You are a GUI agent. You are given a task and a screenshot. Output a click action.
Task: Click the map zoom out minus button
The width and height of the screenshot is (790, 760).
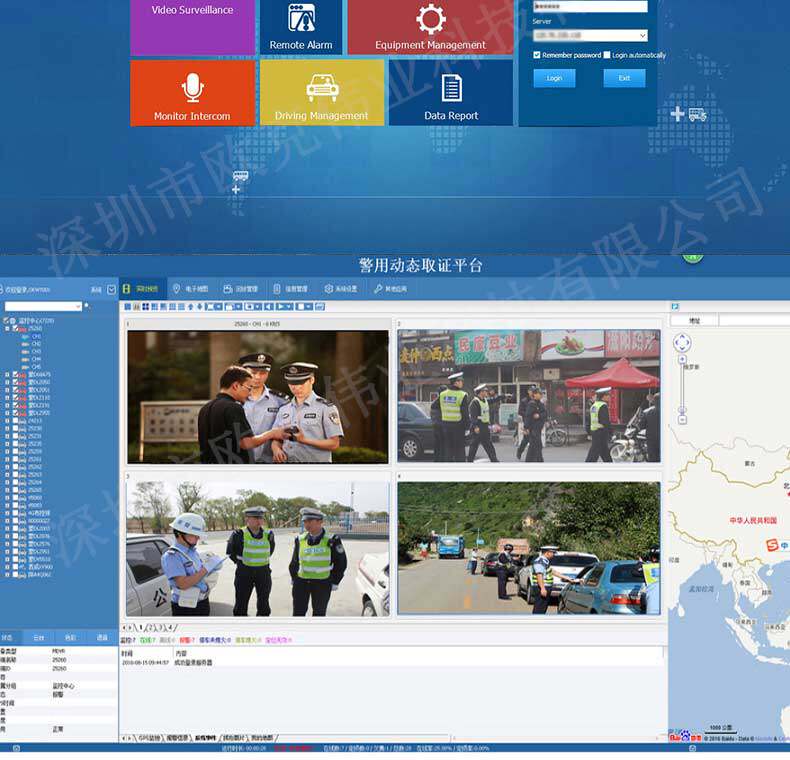[x=682, y=419]
